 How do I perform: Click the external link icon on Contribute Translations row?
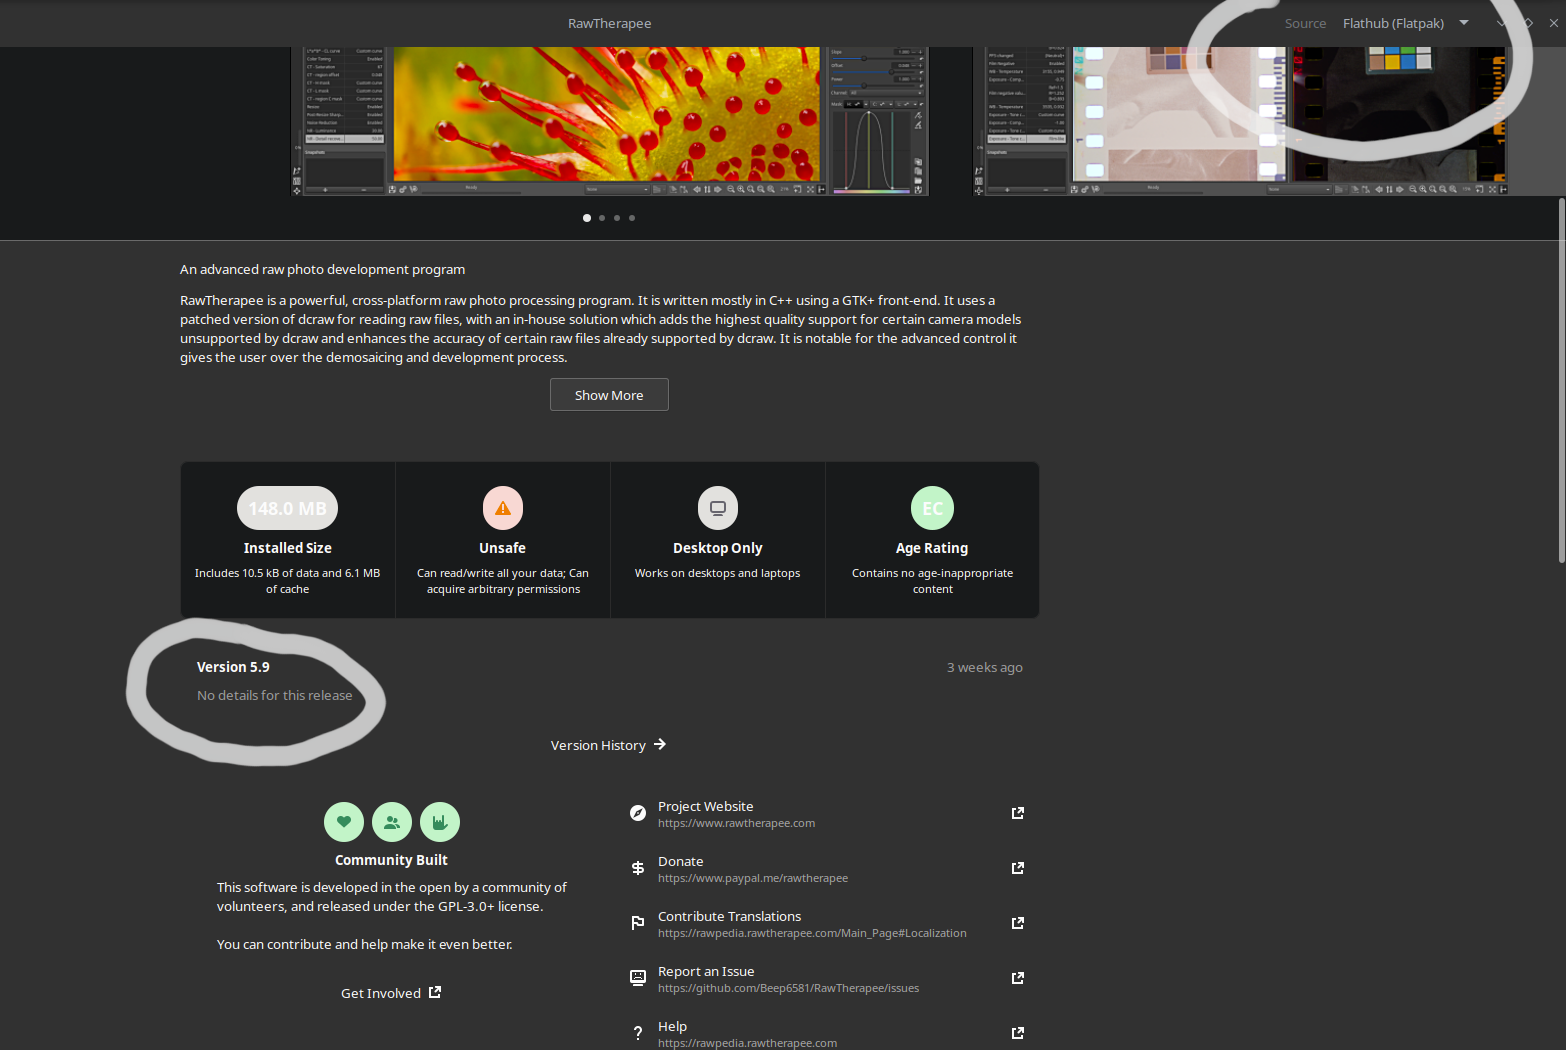click(x=1018, y=923)
